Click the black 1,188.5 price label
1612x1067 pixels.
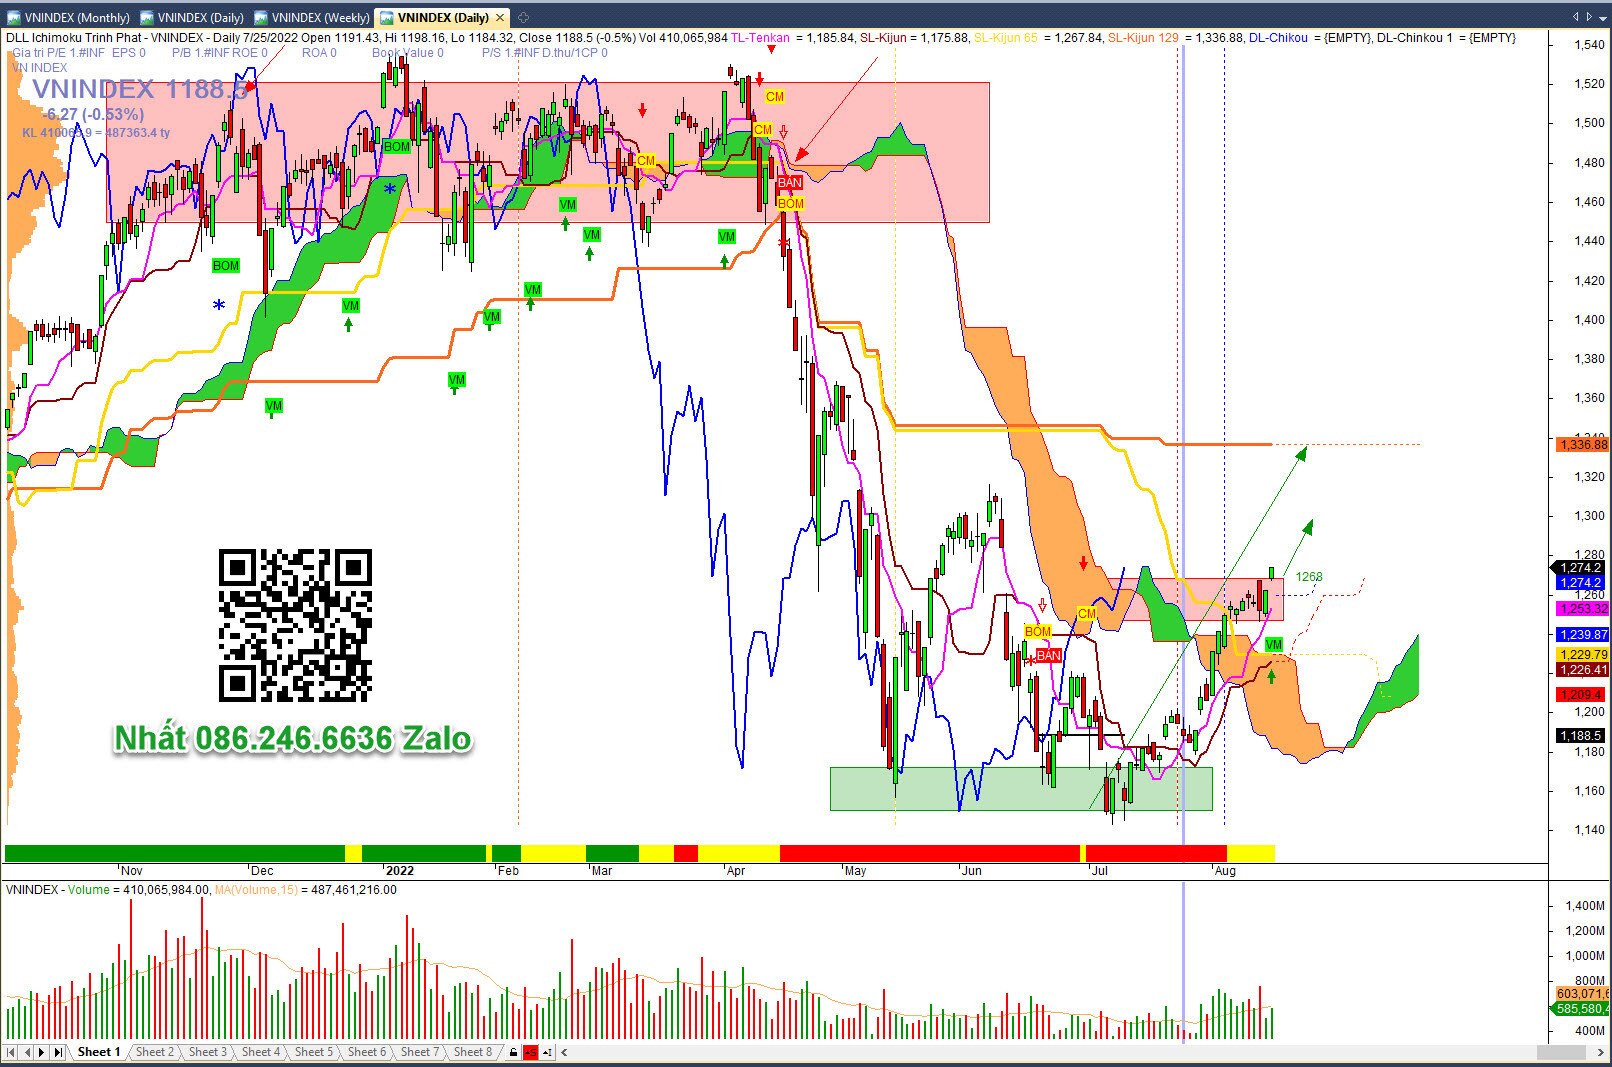click(1580, 736)
